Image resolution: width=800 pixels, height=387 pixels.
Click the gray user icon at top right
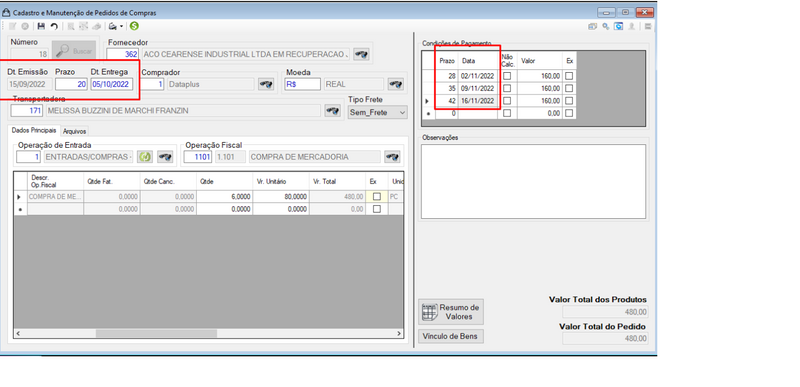[632, 26]
